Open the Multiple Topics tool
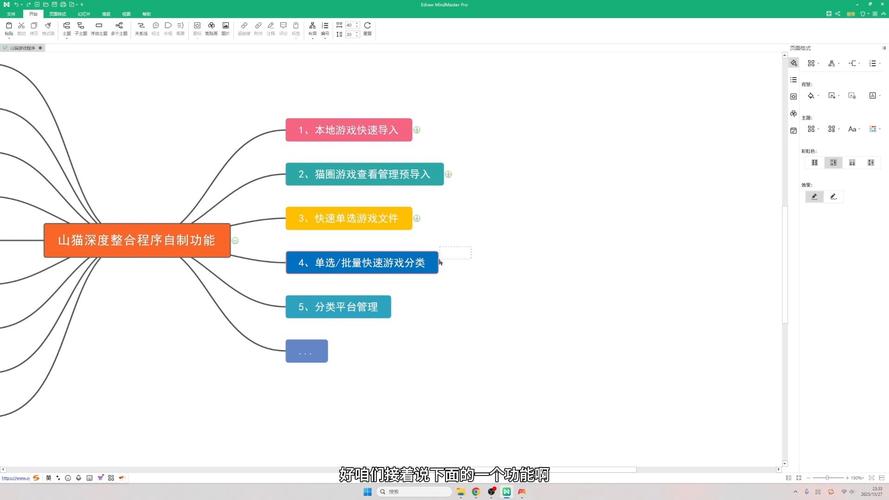 (x=119, y=26)
